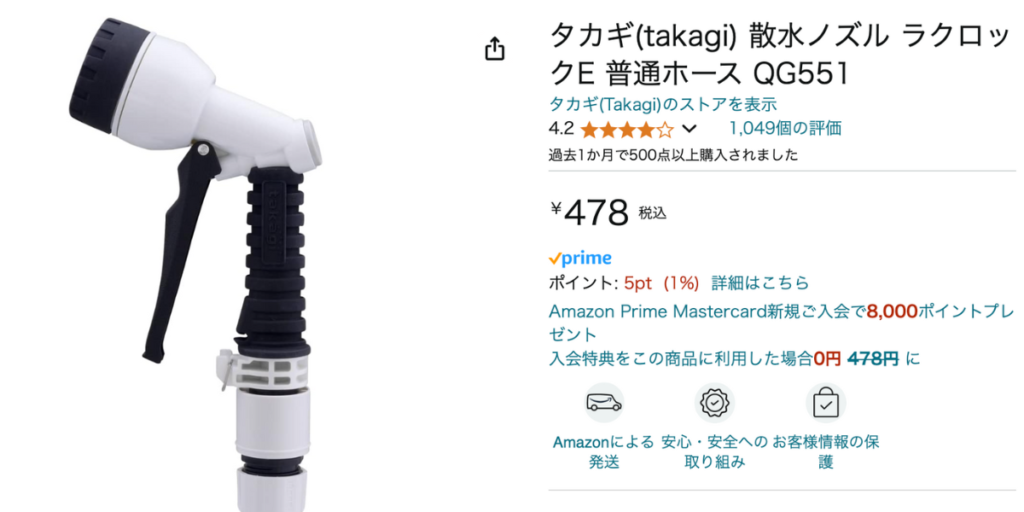The height and width of the screenshot is (512, 1024).
Task: Click the orange star rating icons
Action: click(x=626, y=129)
